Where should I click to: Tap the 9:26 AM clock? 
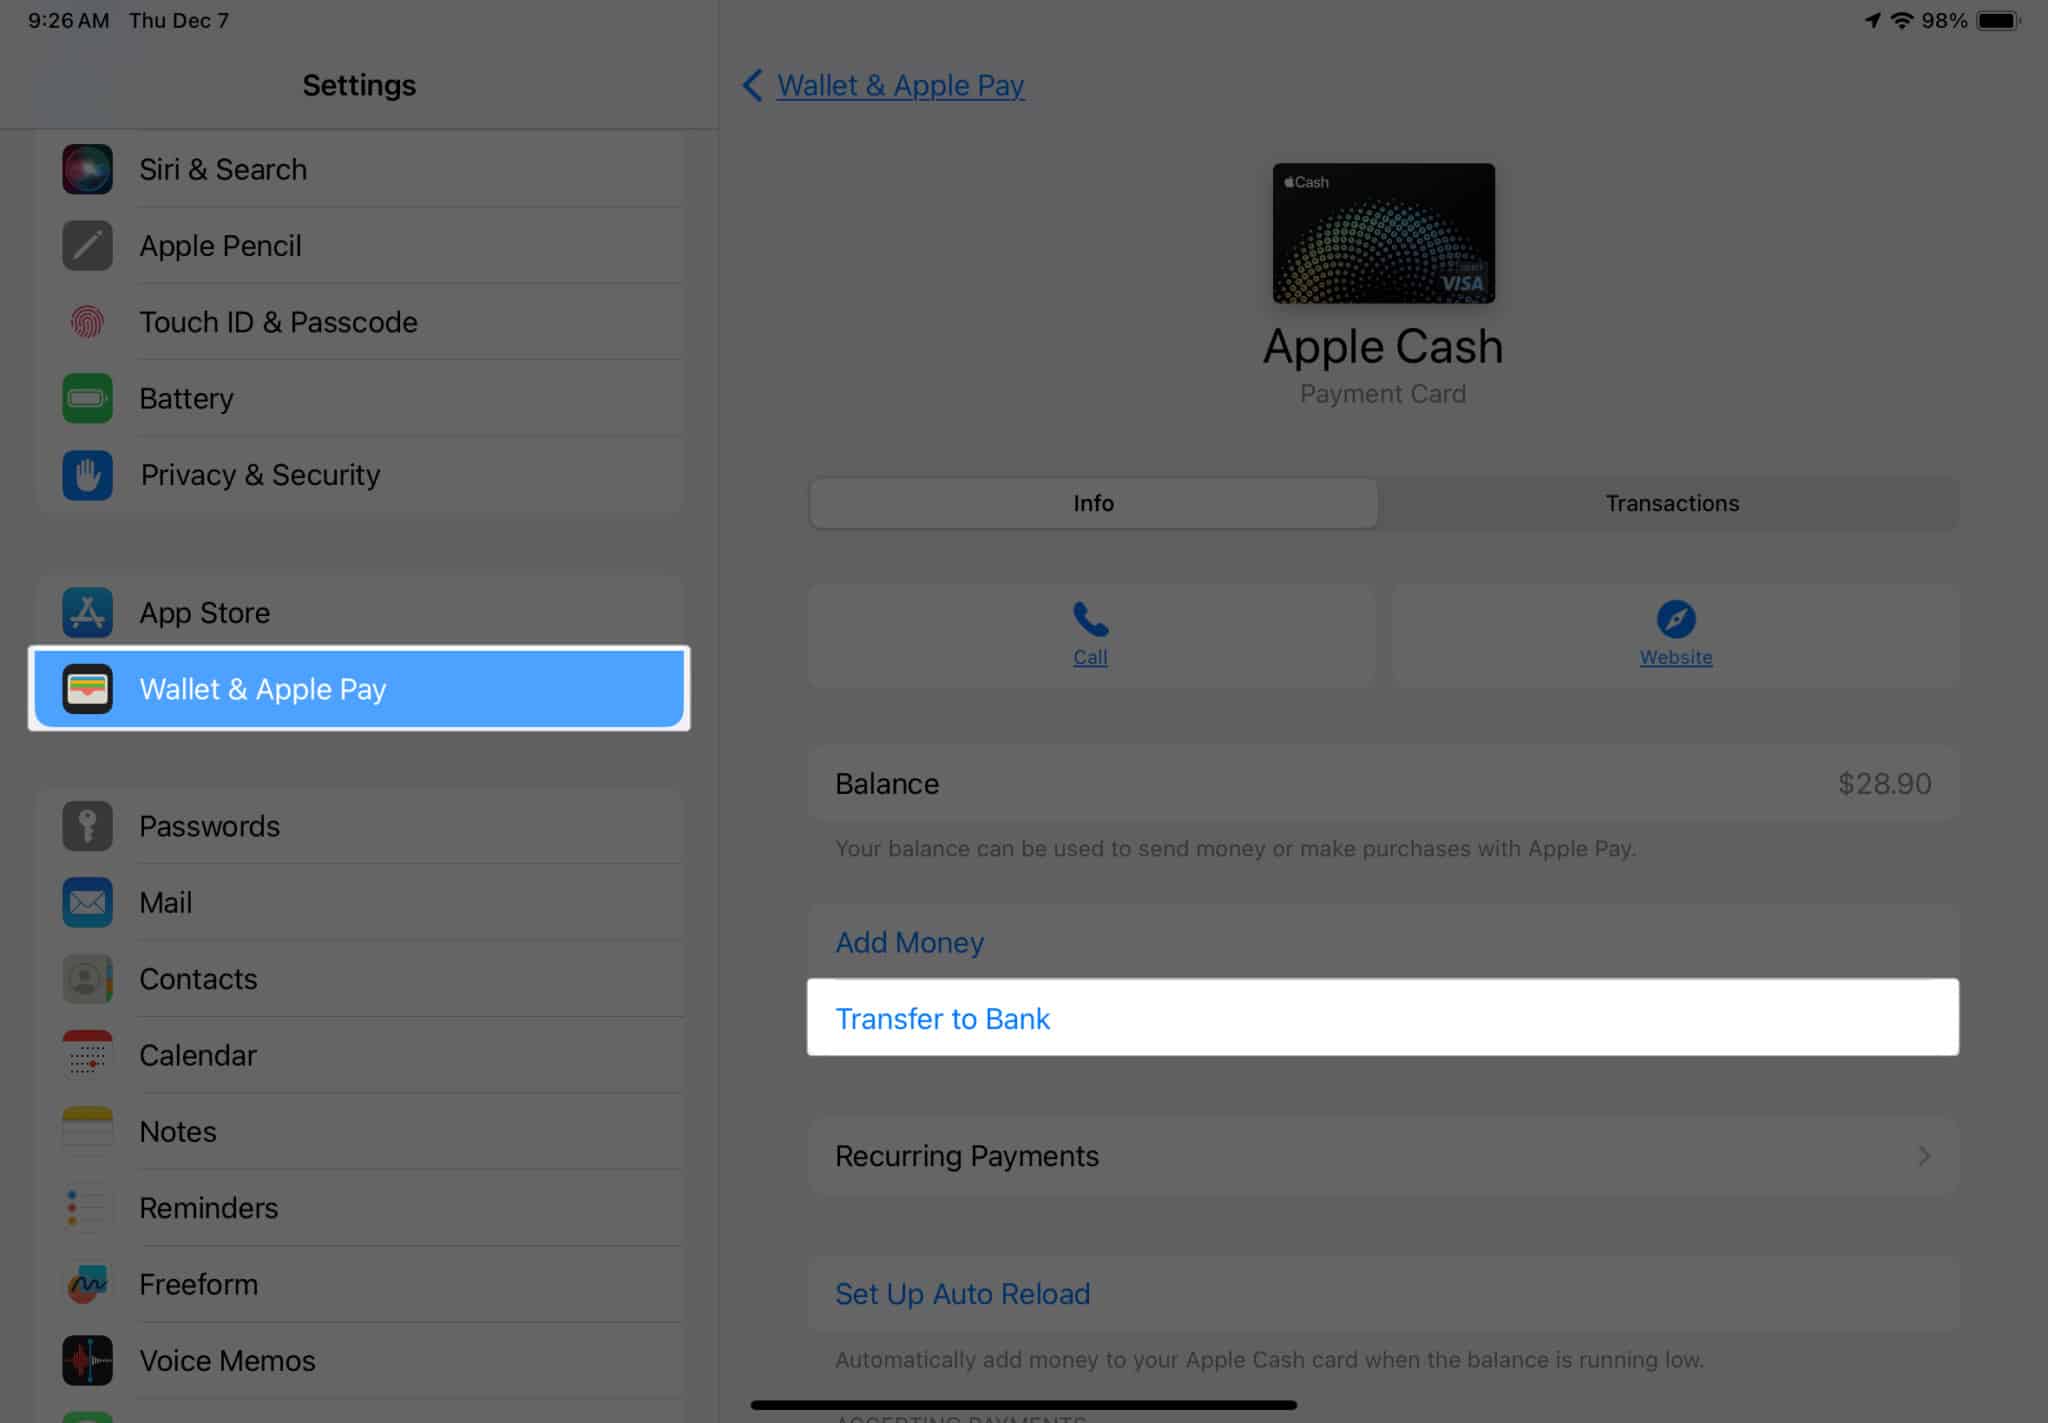tap(68, 20)
